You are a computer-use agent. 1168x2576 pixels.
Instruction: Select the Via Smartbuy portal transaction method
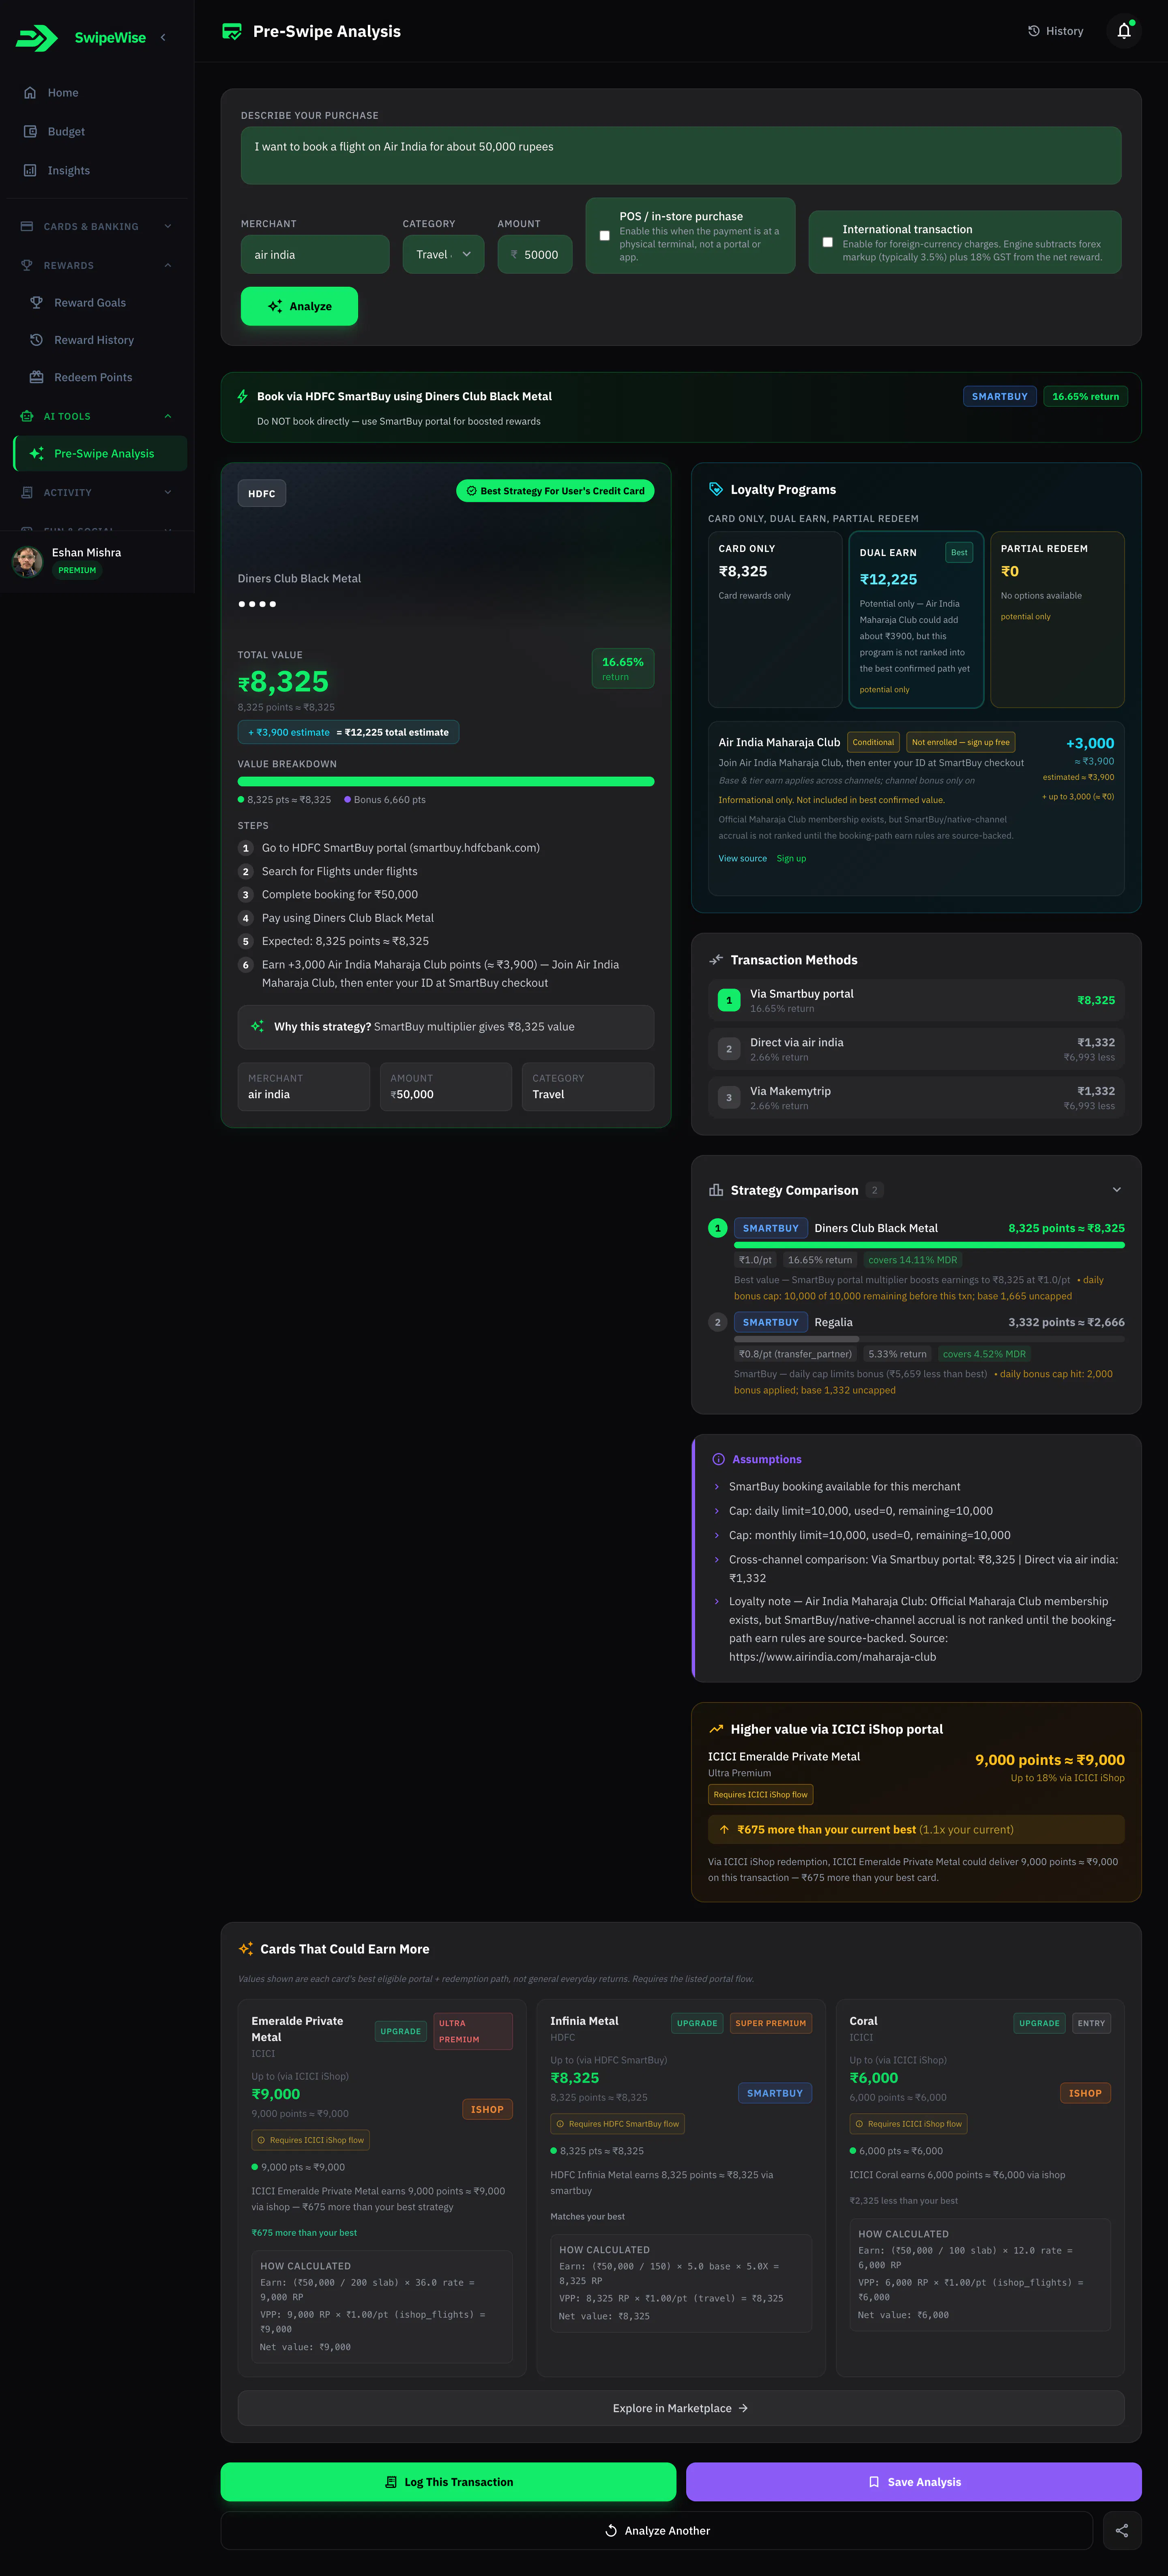[916, 1000]
